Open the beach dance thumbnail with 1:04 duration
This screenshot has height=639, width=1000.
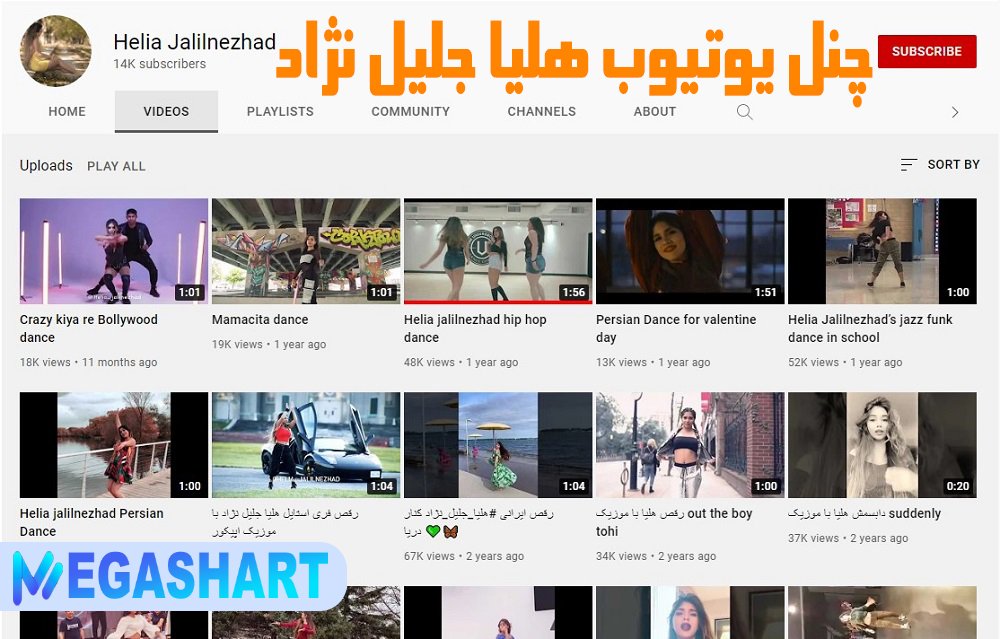(x=498, y=445)
